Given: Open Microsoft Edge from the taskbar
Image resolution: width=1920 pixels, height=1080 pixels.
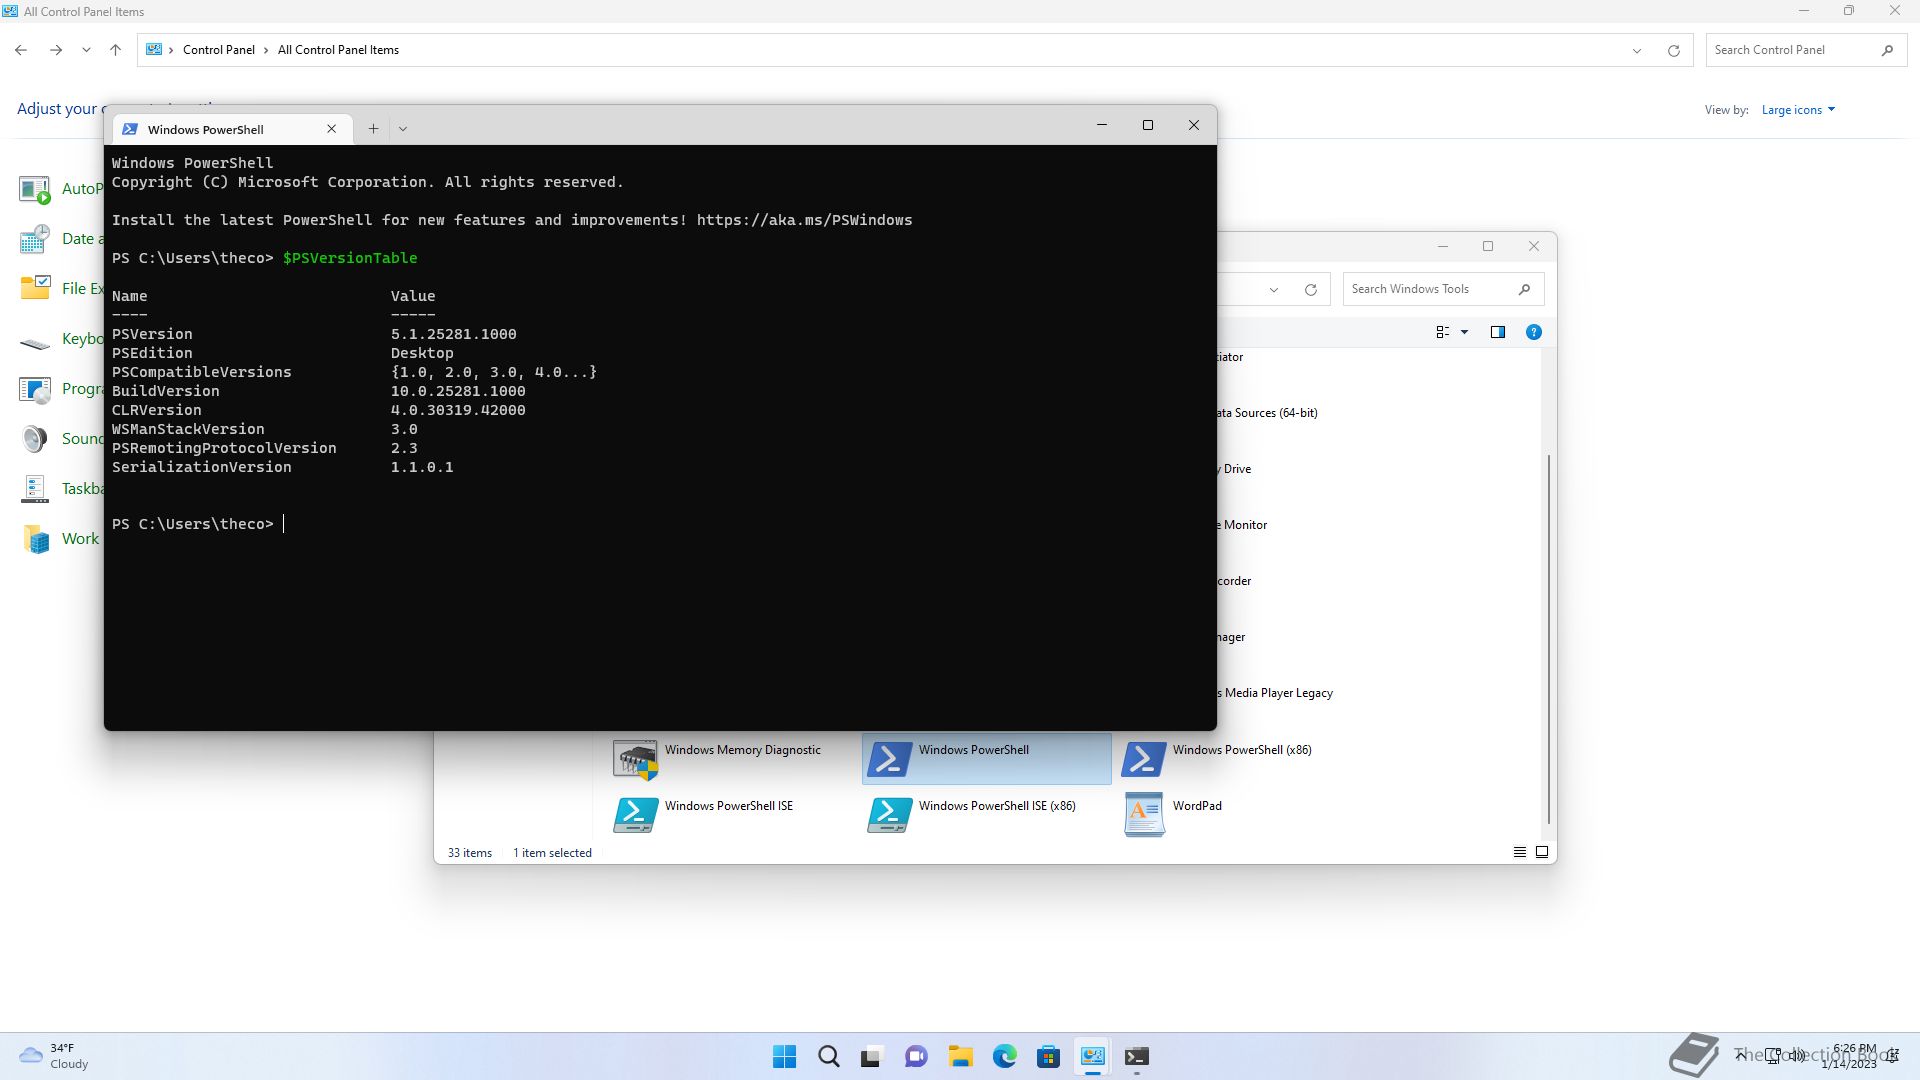Looking at the screenshot, I should (x=1004, y=1056).
